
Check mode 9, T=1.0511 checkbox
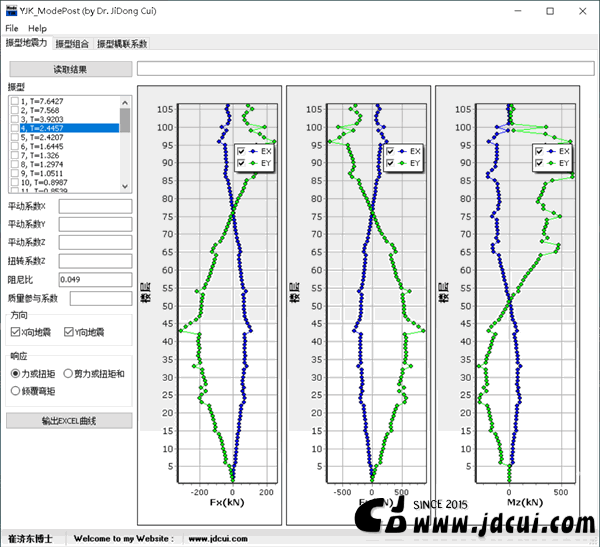[15, 173]
